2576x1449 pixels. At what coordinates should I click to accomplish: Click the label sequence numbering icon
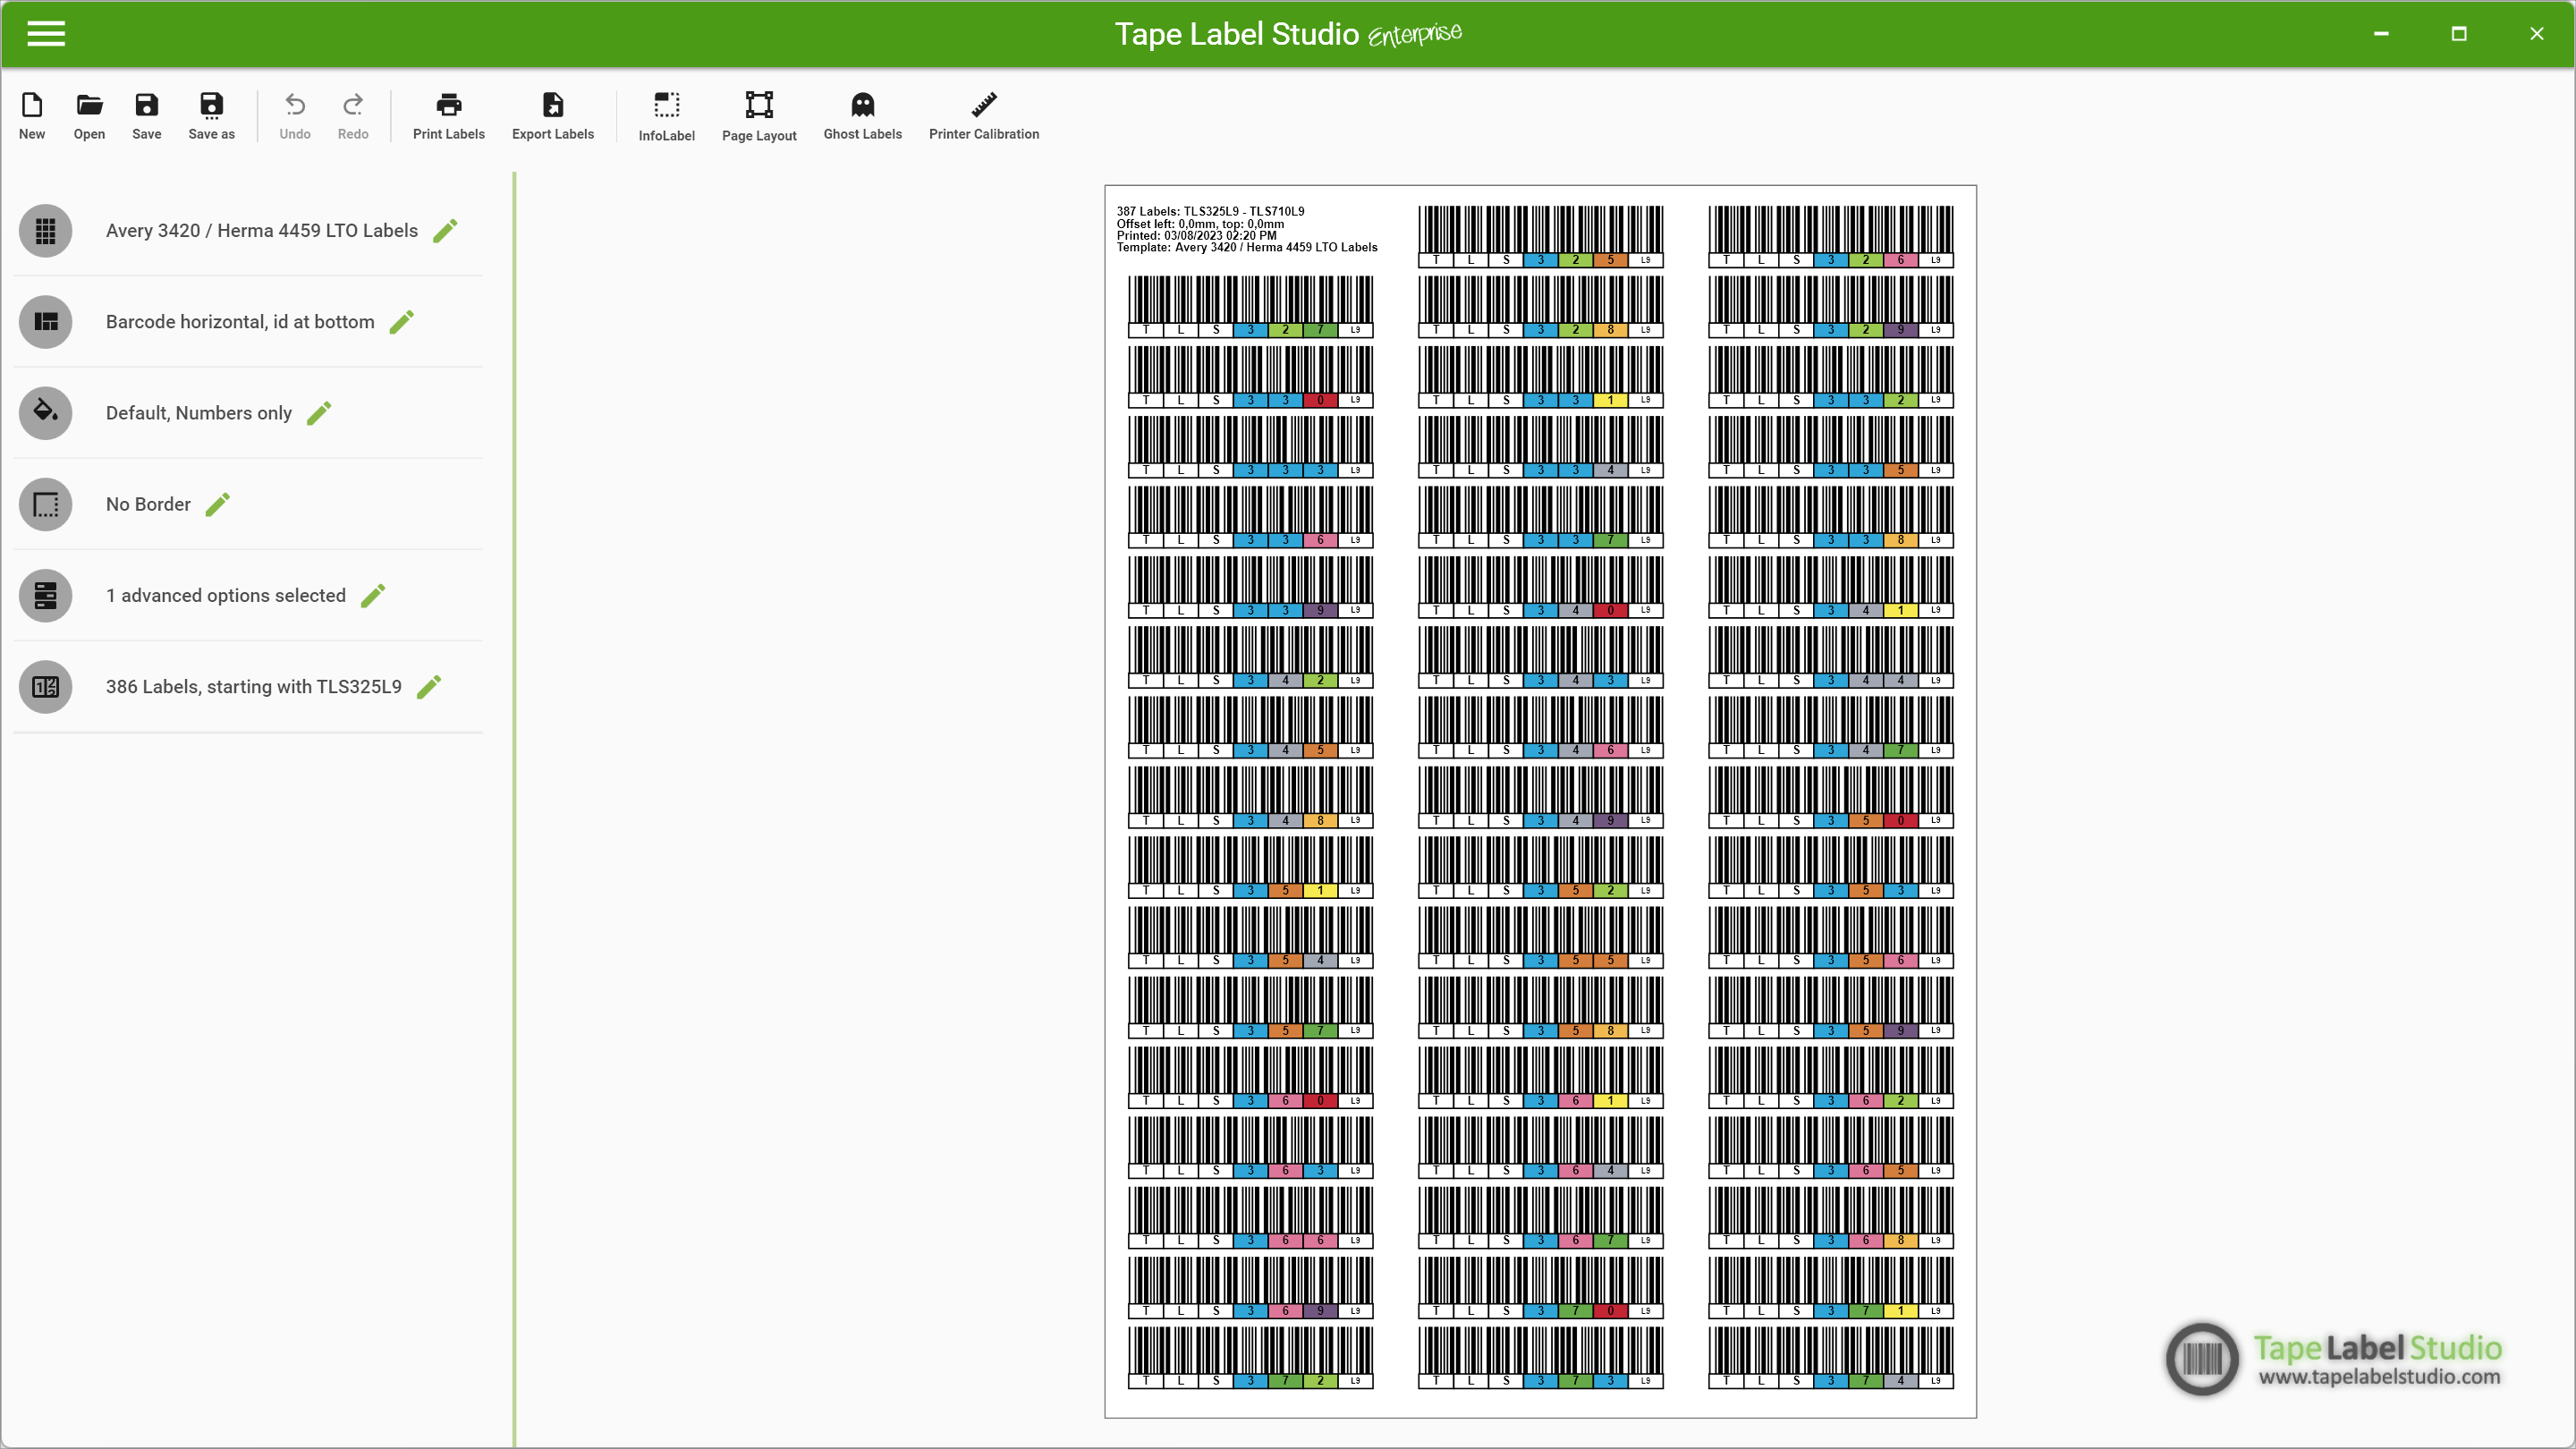45,687
